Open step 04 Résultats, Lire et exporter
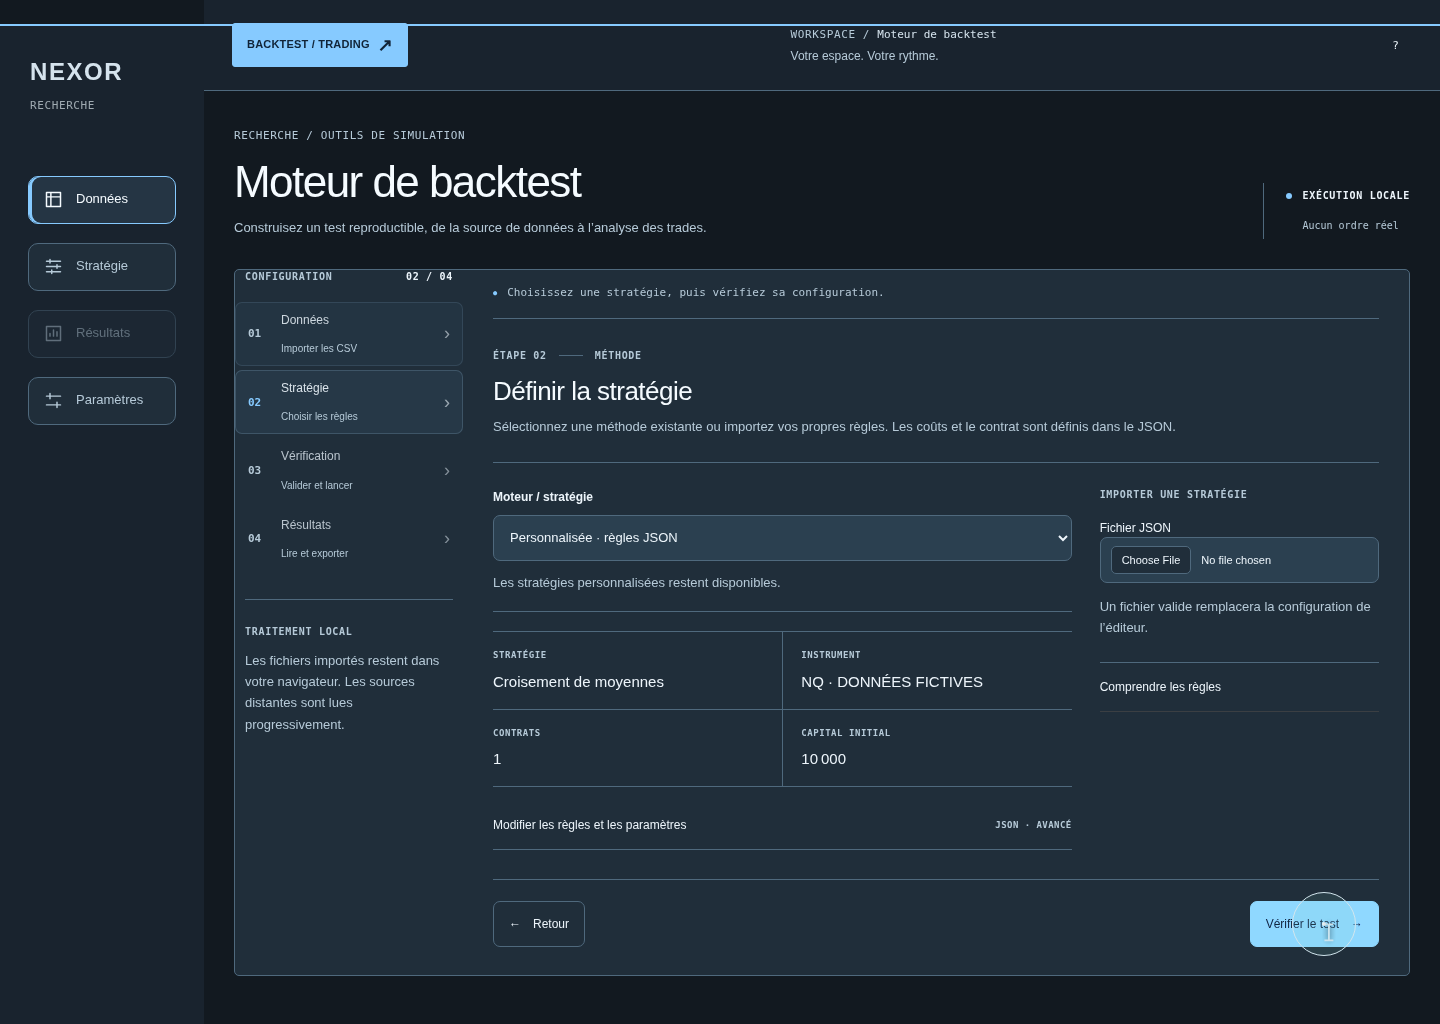This screenshot has height=1024, width=1440. point(349,538)
